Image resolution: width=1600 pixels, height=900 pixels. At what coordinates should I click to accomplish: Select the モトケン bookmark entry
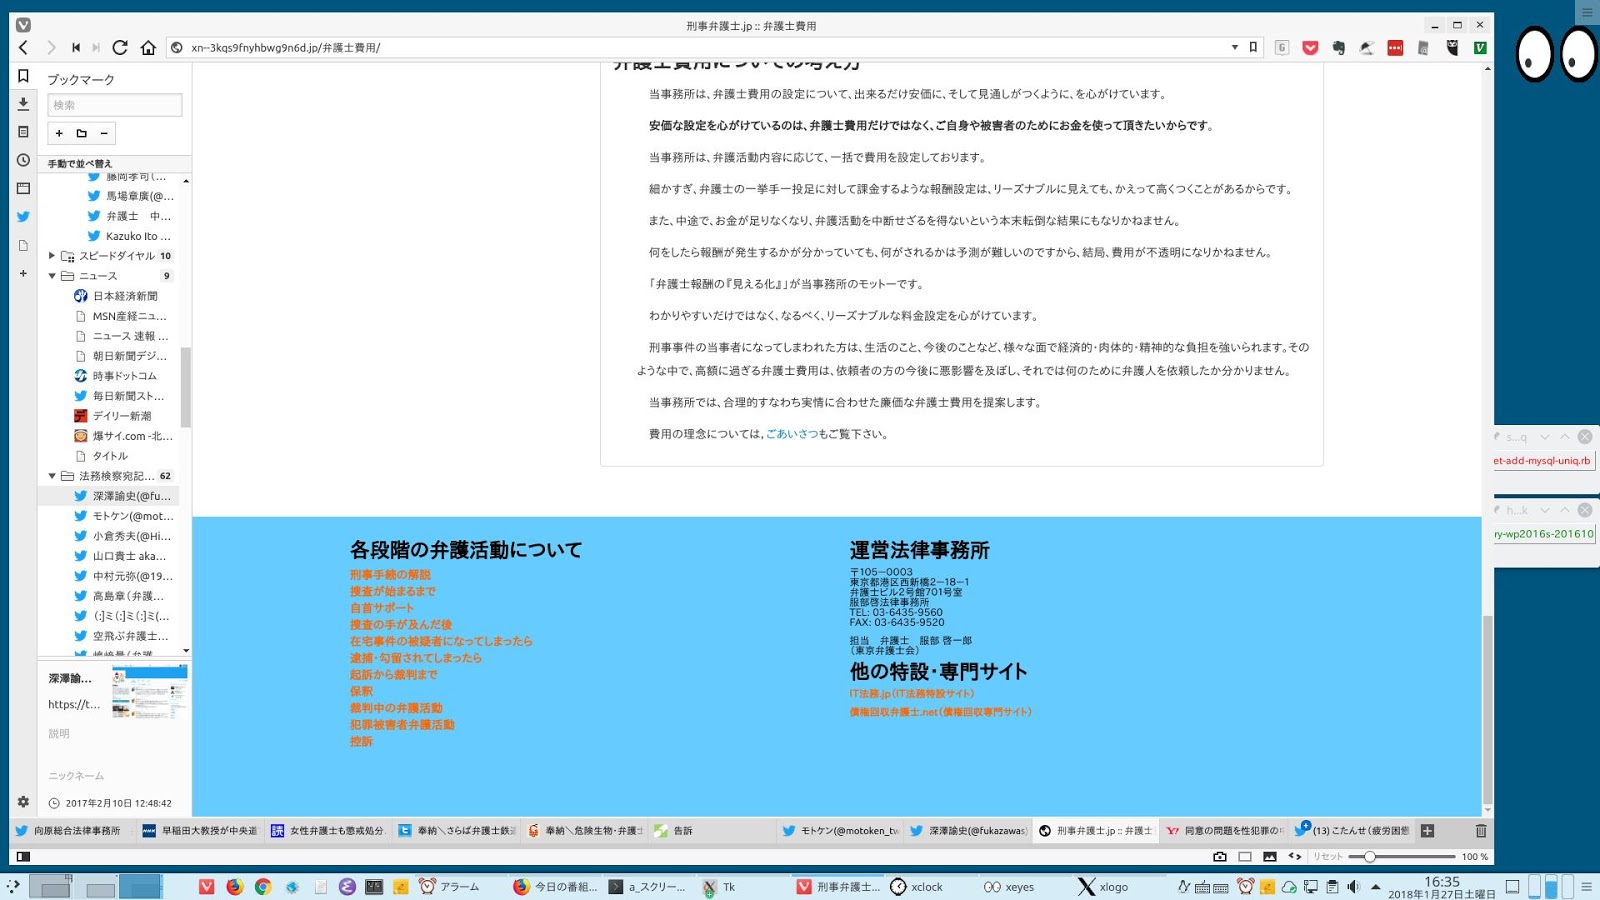124,516
